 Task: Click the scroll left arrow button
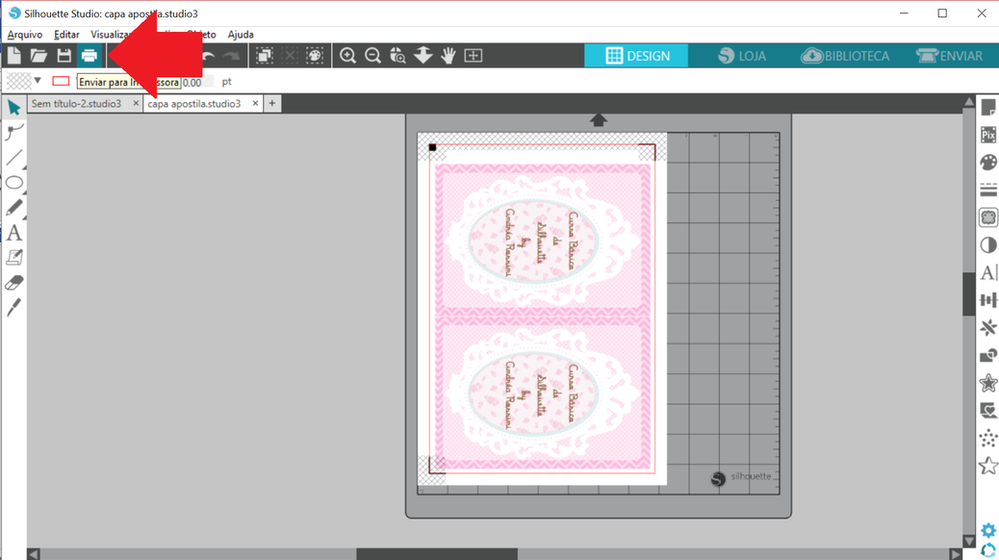[34, 554]
